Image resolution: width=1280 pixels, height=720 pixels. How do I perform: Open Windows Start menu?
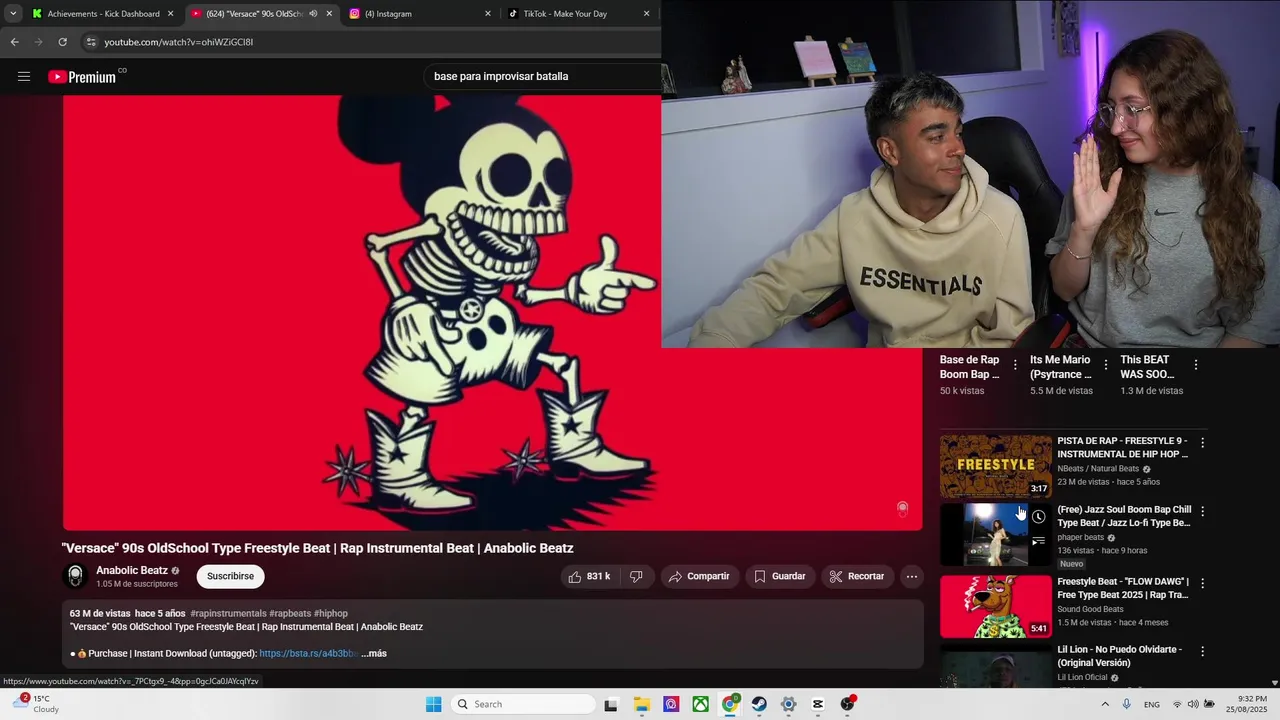[x=433, y=704]
